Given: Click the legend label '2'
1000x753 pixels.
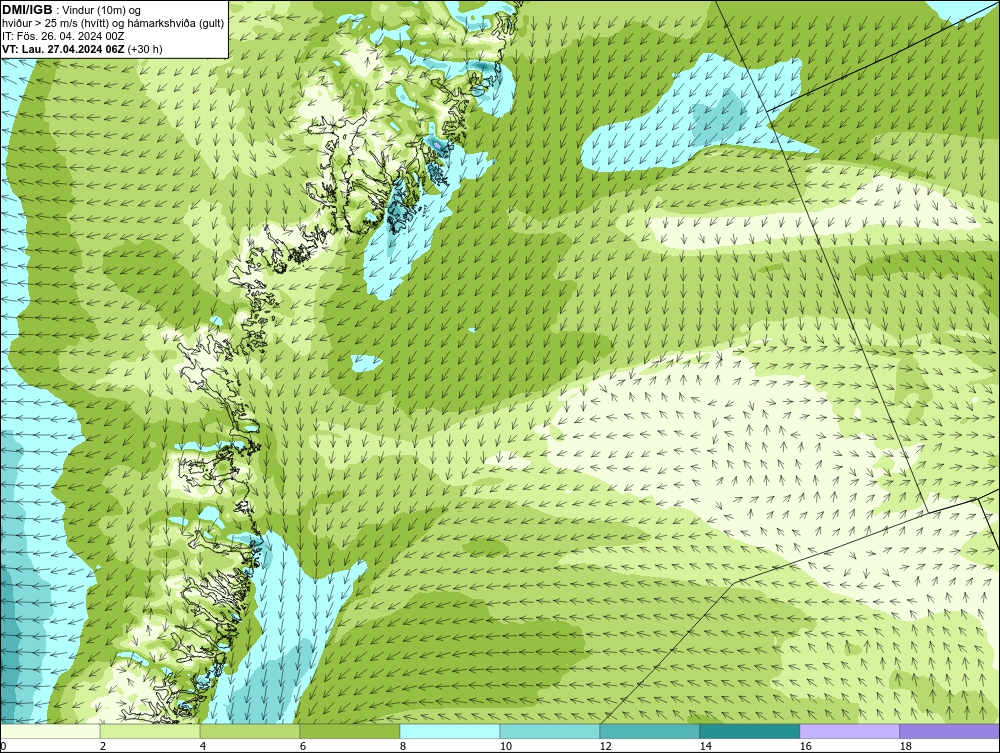Looking at the screenshot, I should 103,746.
